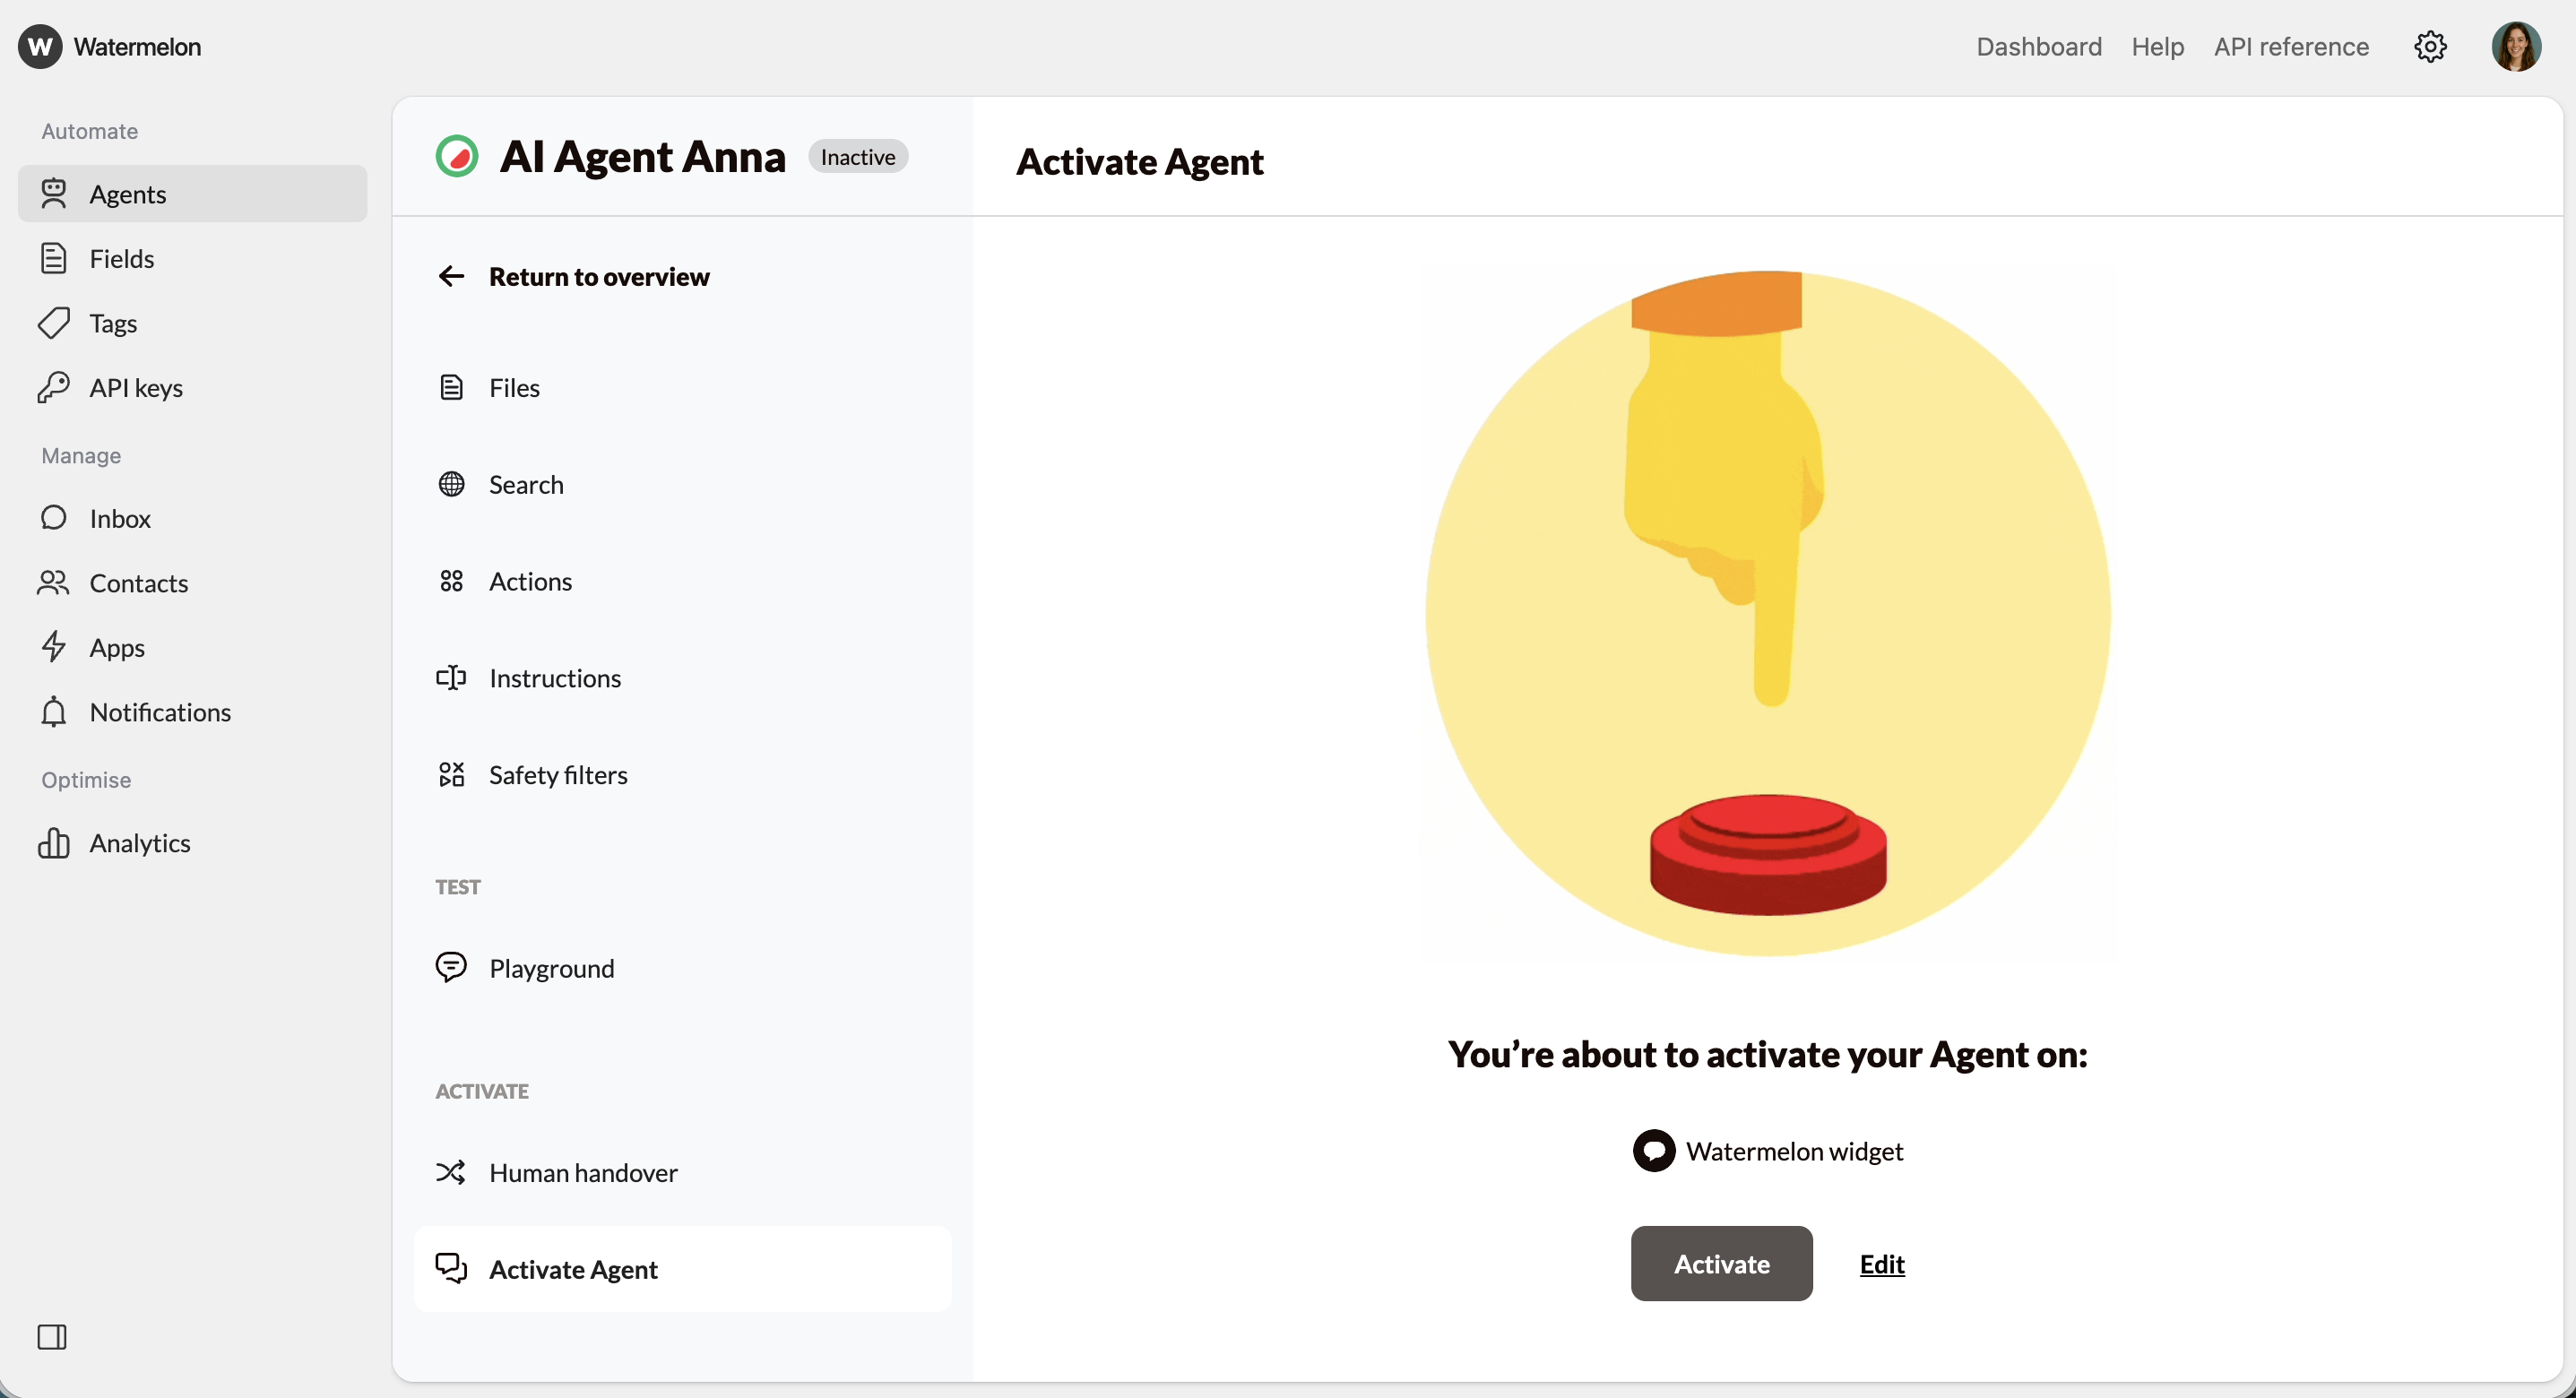Click the Inactive status badge
The width and height of the screenshot is (2576, 1398).
click(857, 156)
